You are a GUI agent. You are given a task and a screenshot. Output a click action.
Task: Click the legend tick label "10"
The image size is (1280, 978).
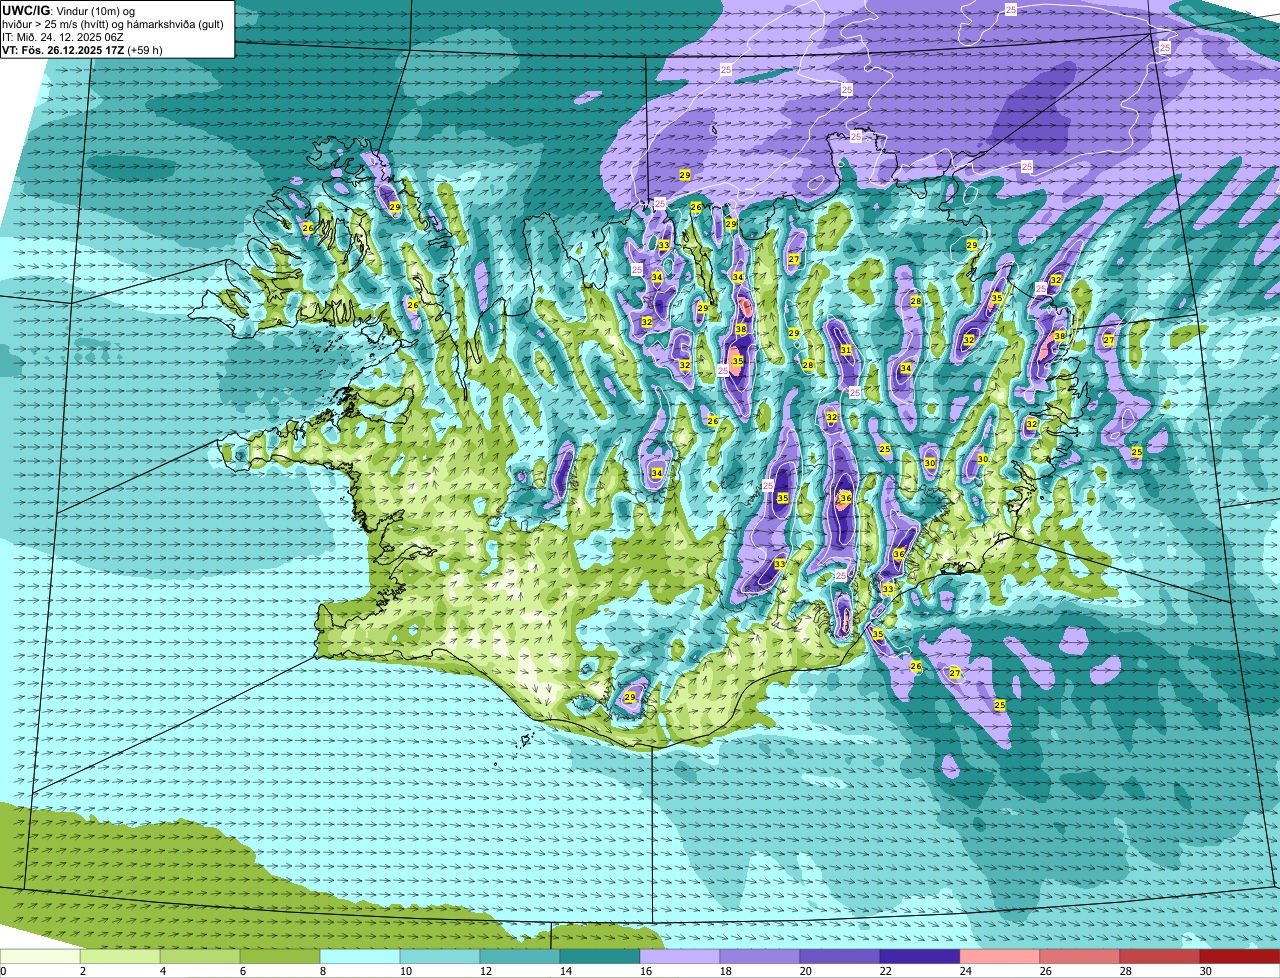pyautogui.click(x=405, y=971)
